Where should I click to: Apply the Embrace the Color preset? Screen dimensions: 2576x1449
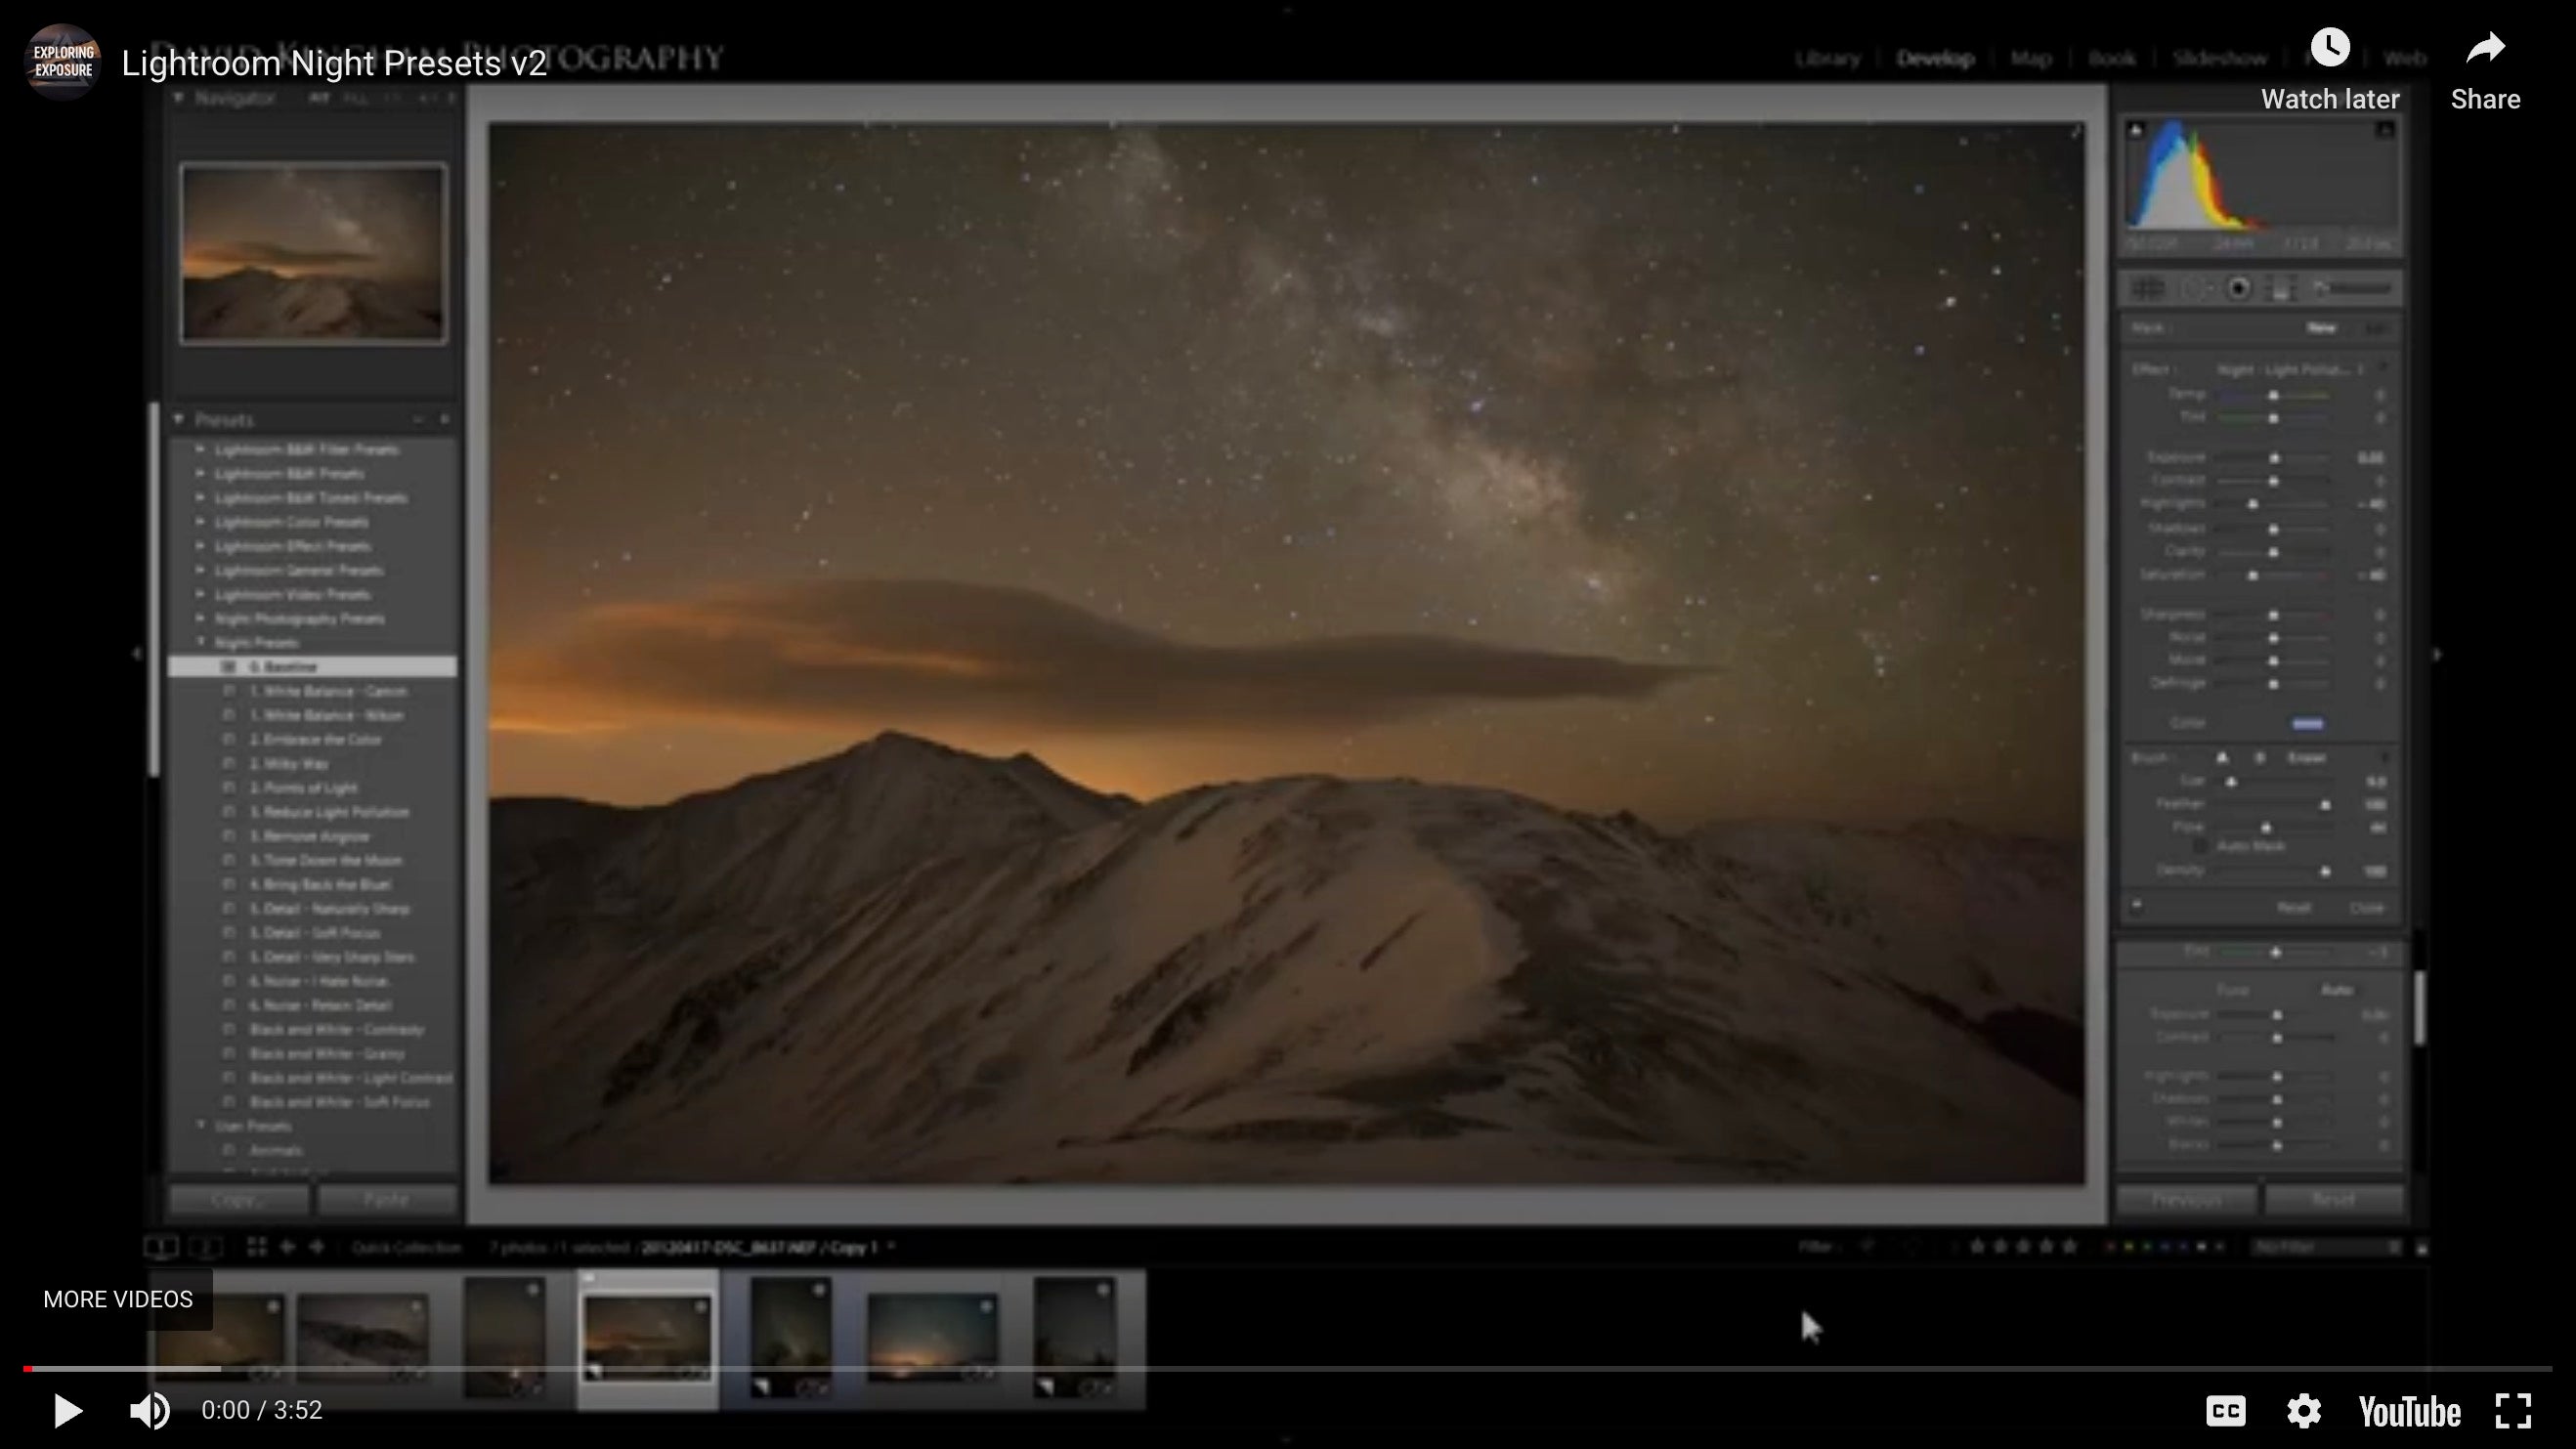pyautogui.click(x=315, y=739)
